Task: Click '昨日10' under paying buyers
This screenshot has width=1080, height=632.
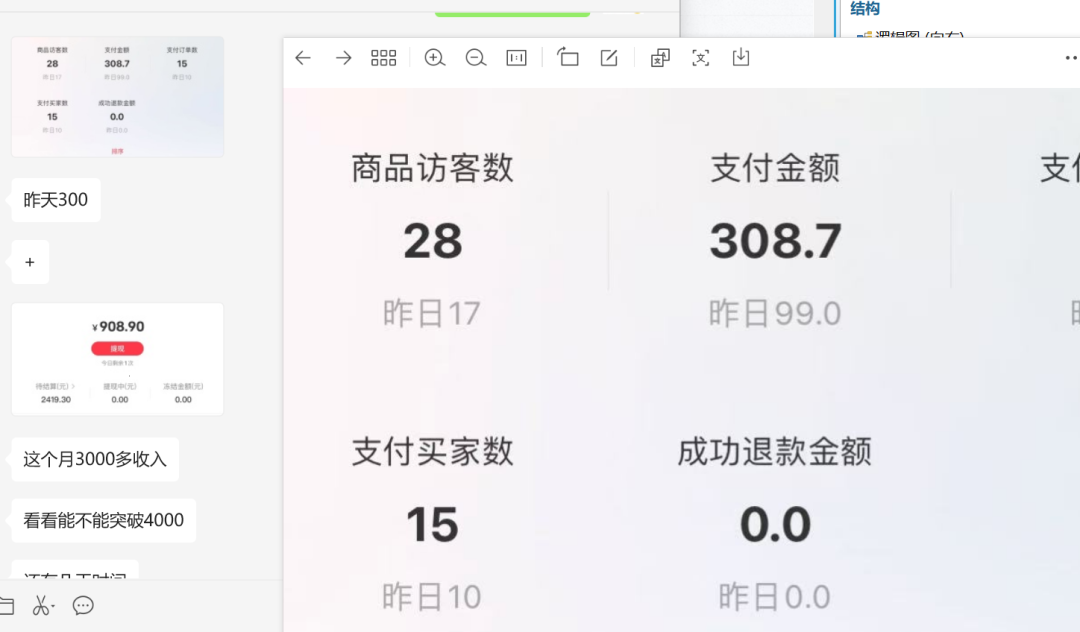Action: 432,597
